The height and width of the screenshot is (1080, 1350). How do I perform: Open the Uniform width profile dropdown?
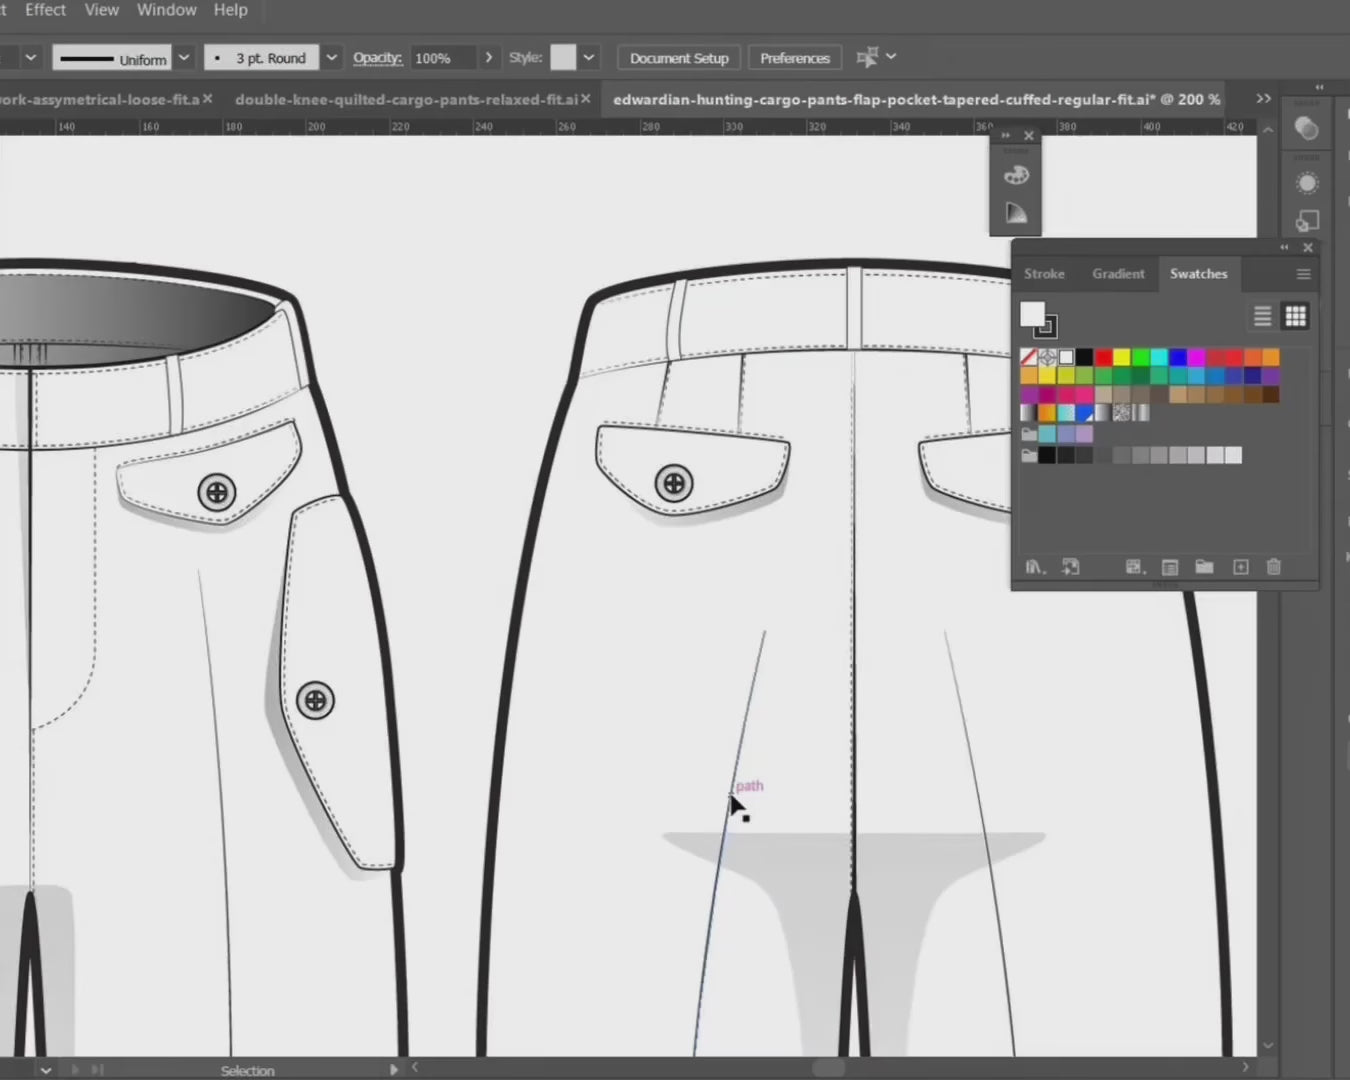click(x=183, y=57)
